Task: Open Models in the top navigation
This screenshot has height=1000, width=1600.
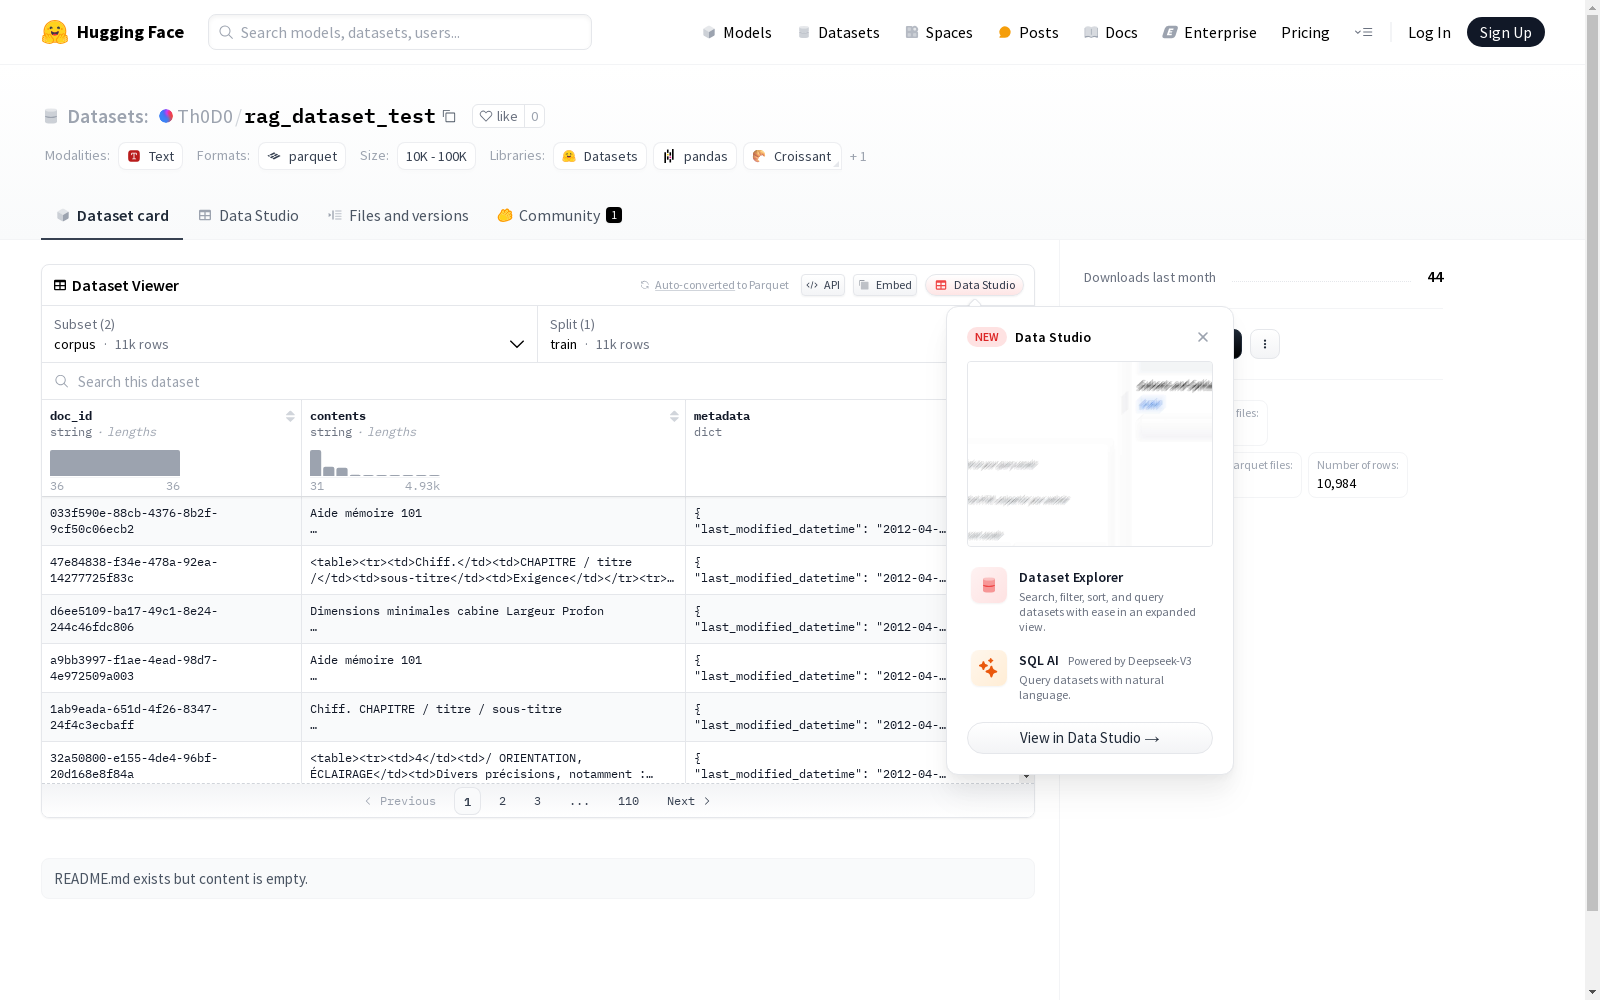Action: point(737,32)
